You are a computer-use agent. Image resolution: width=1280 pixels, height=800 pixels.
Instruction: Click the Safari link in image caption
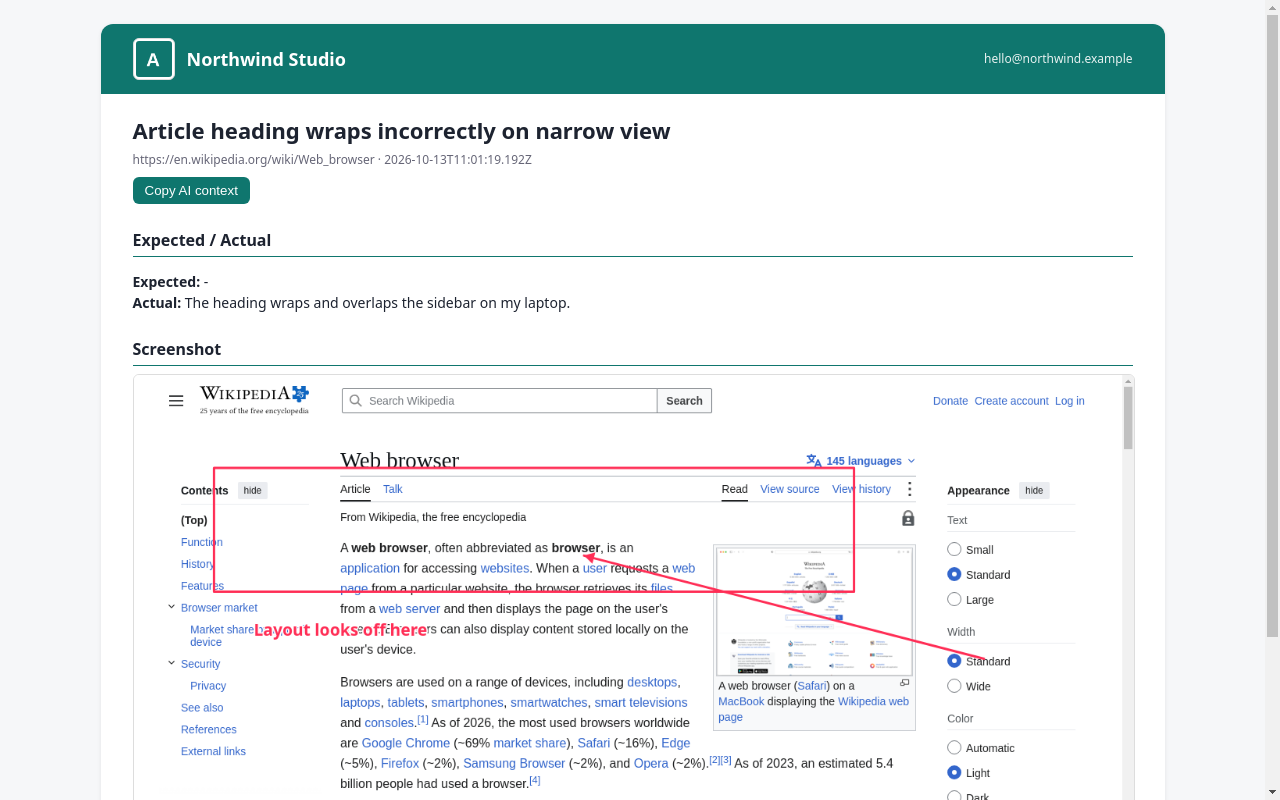[x=812, y=686]
